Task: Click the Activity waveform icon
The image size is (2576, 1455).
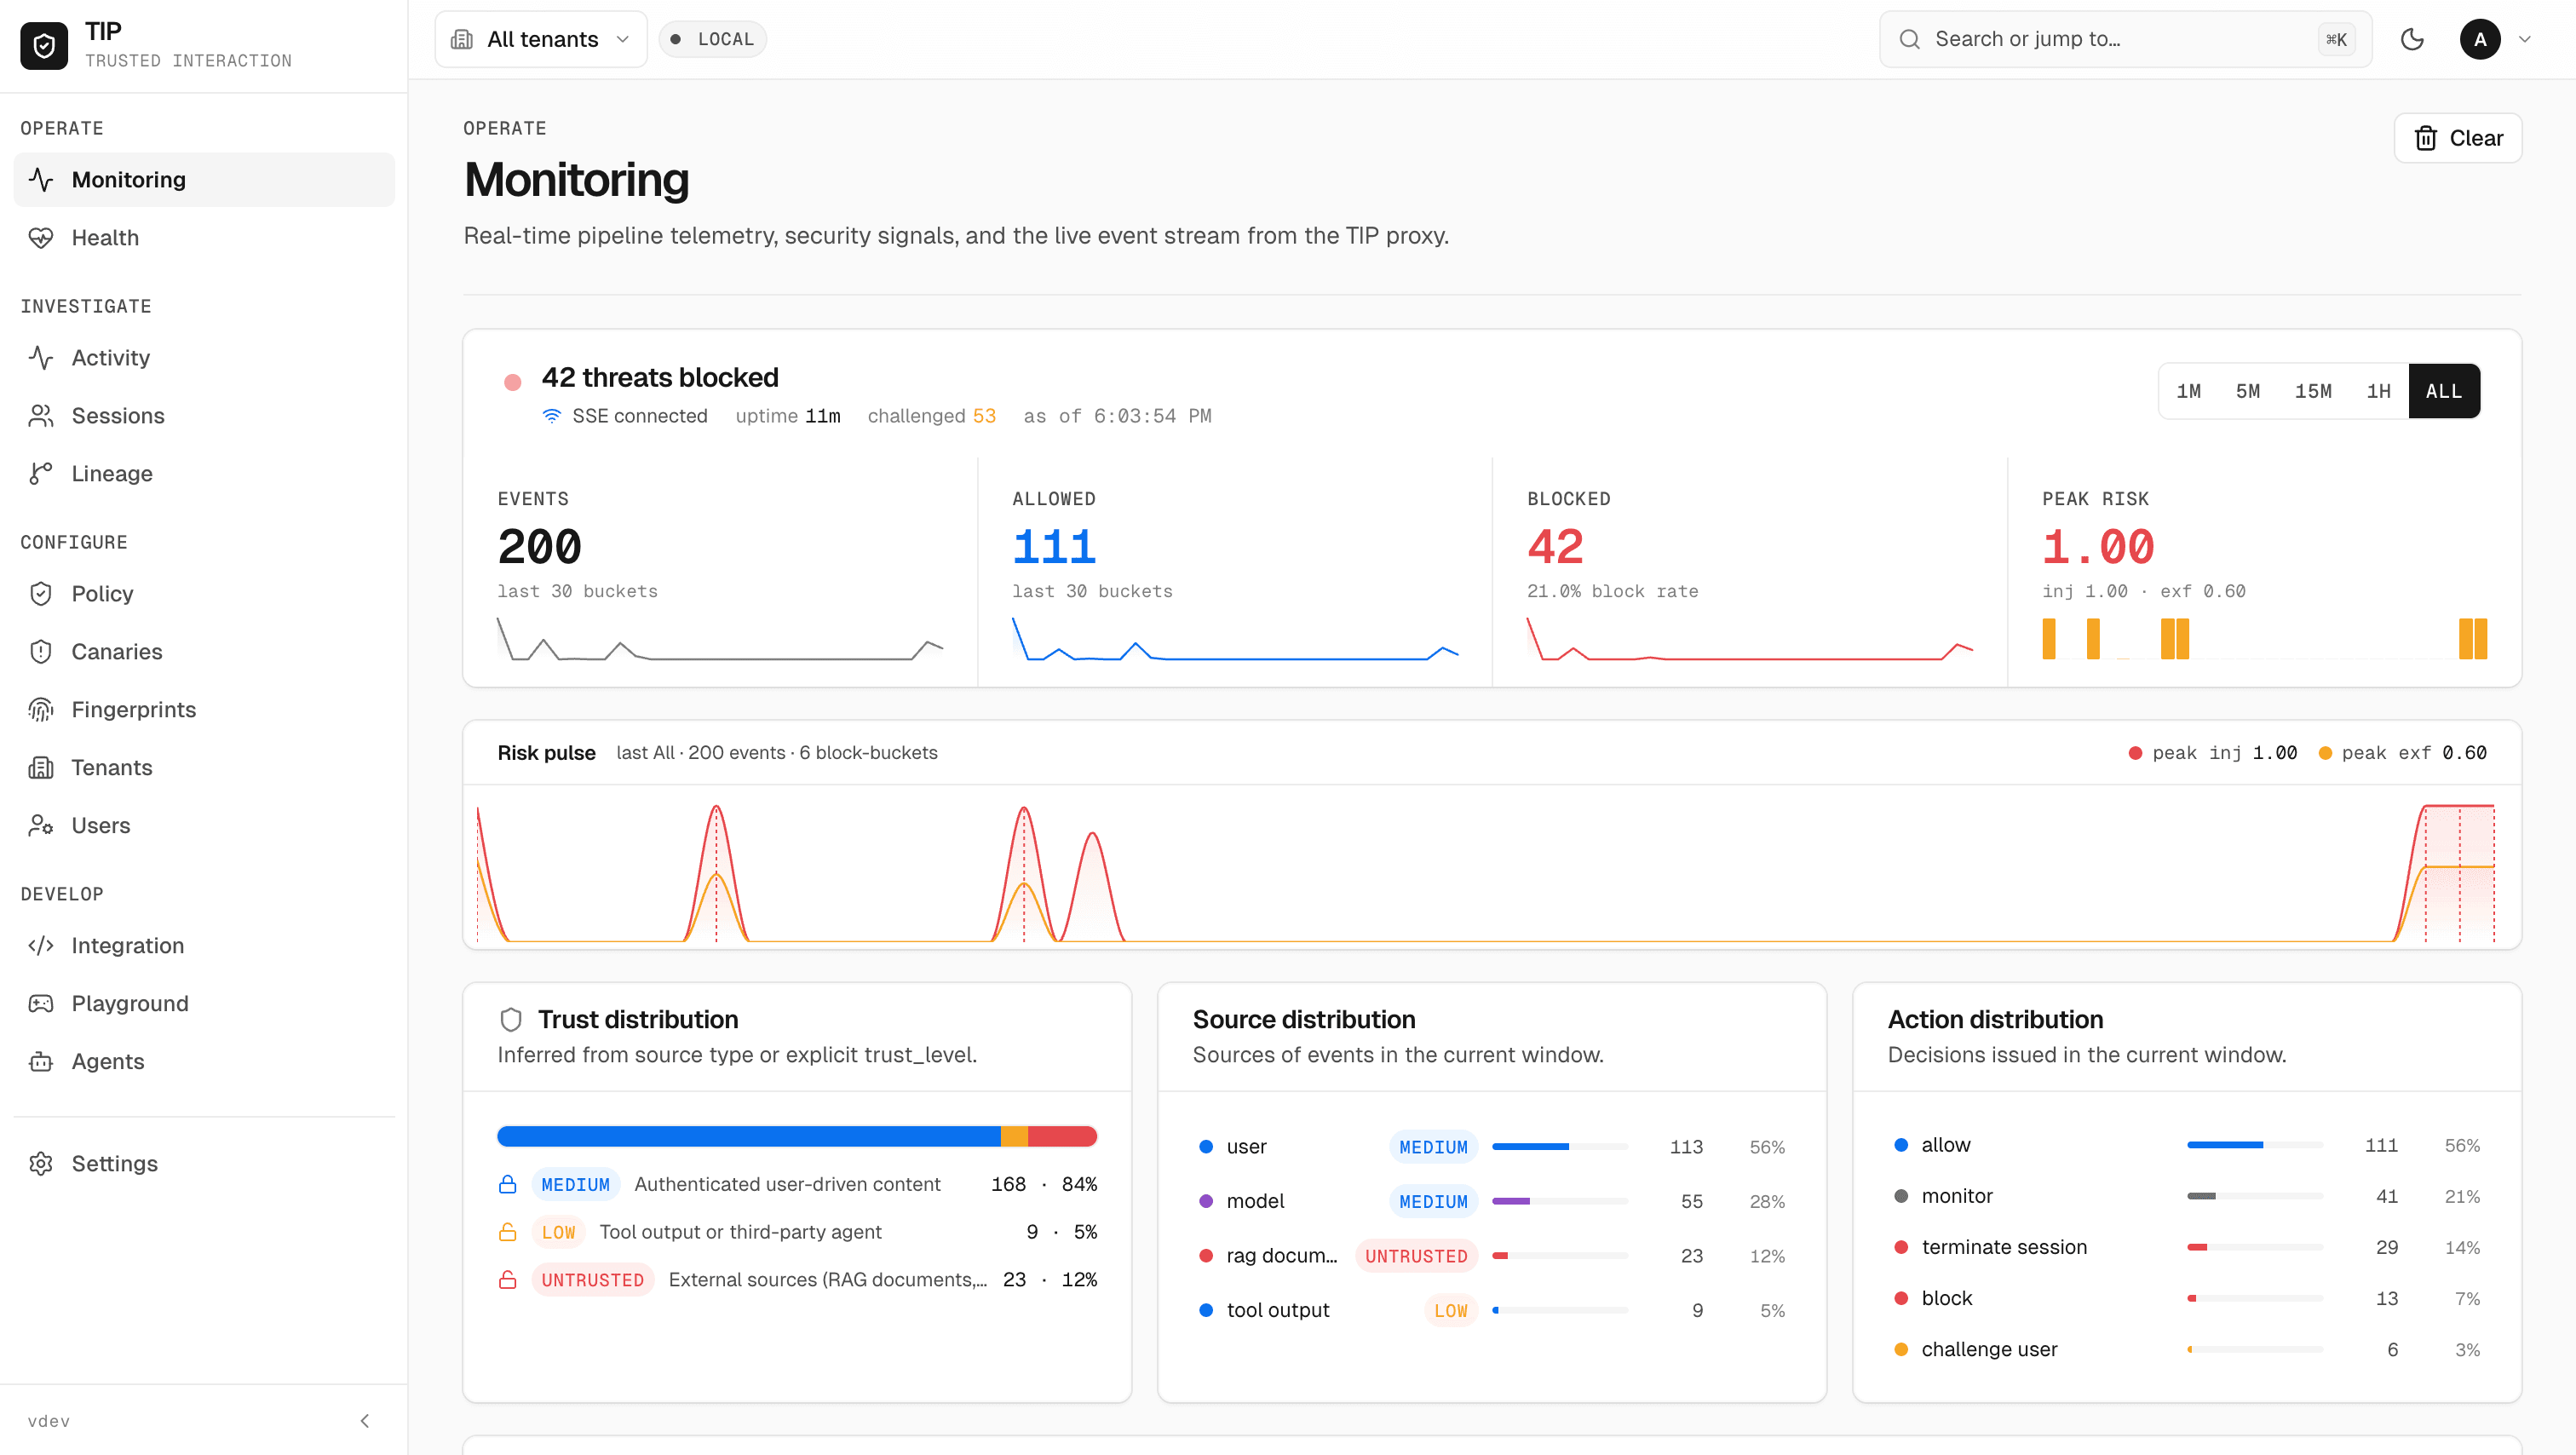Action: click(x=41, y=358)
